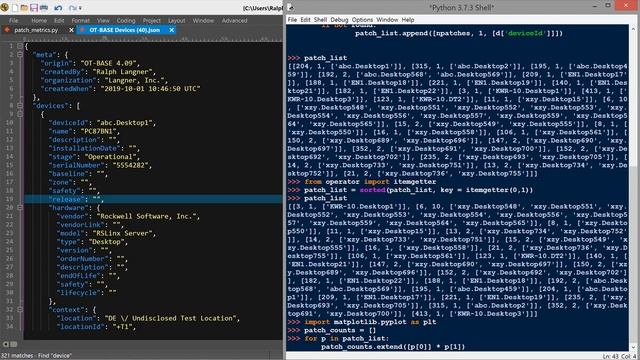
Task: Click Python Shell scrollbar down arrow
Action: 633,347
